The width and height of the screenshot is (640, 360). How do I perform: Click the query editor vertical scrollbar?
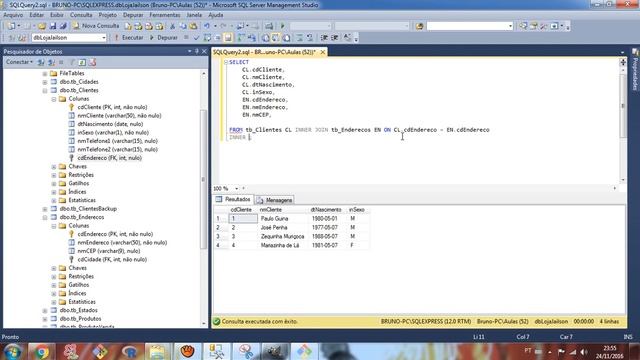coord(622,106)
